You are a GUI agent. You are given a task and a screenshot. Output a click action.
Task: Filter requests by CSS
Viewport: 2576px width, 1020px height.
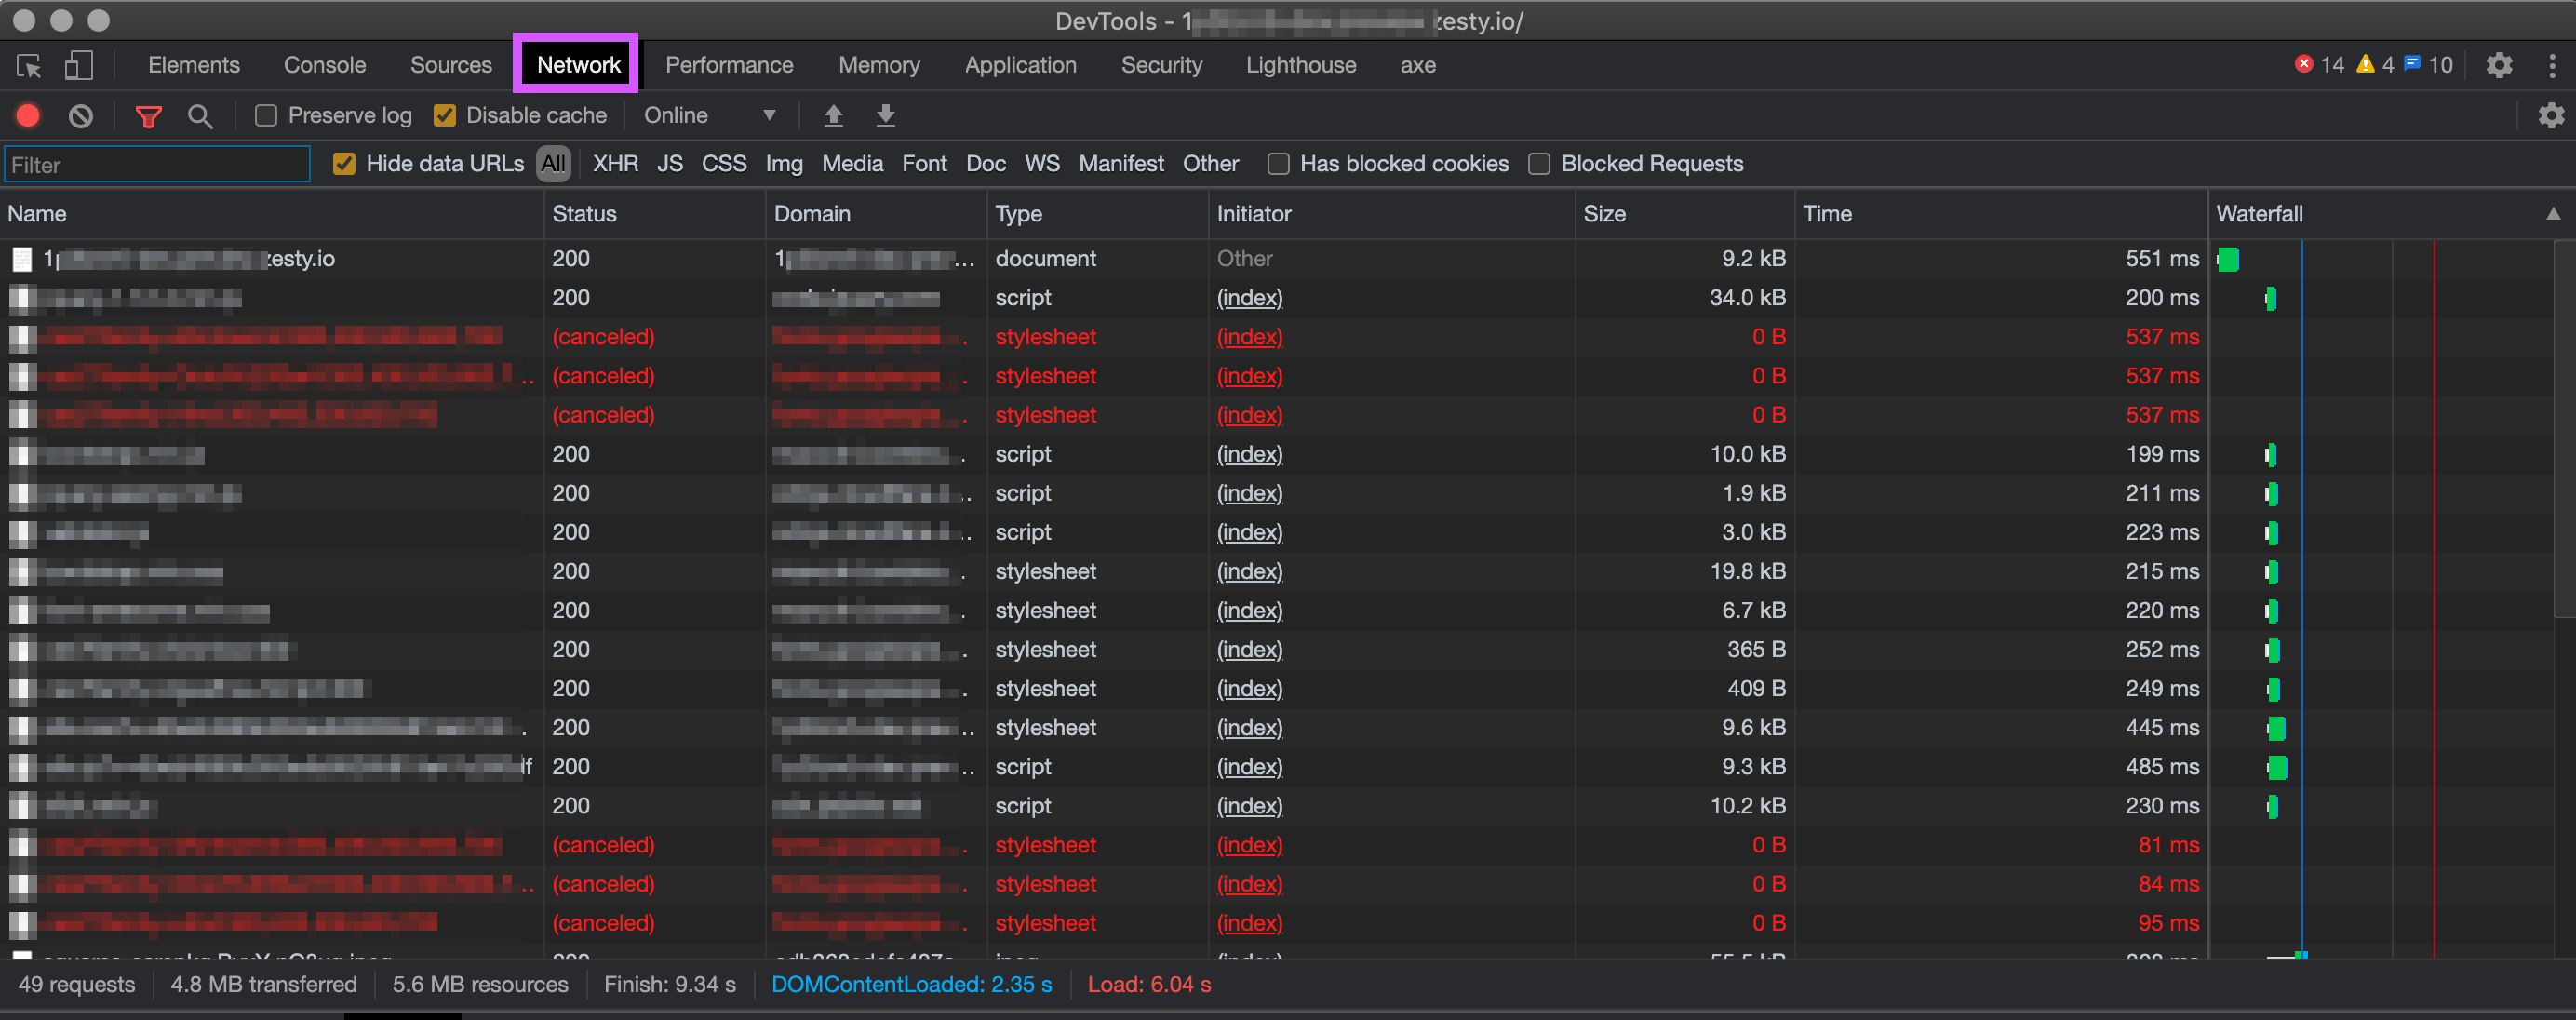click(724, 164)
